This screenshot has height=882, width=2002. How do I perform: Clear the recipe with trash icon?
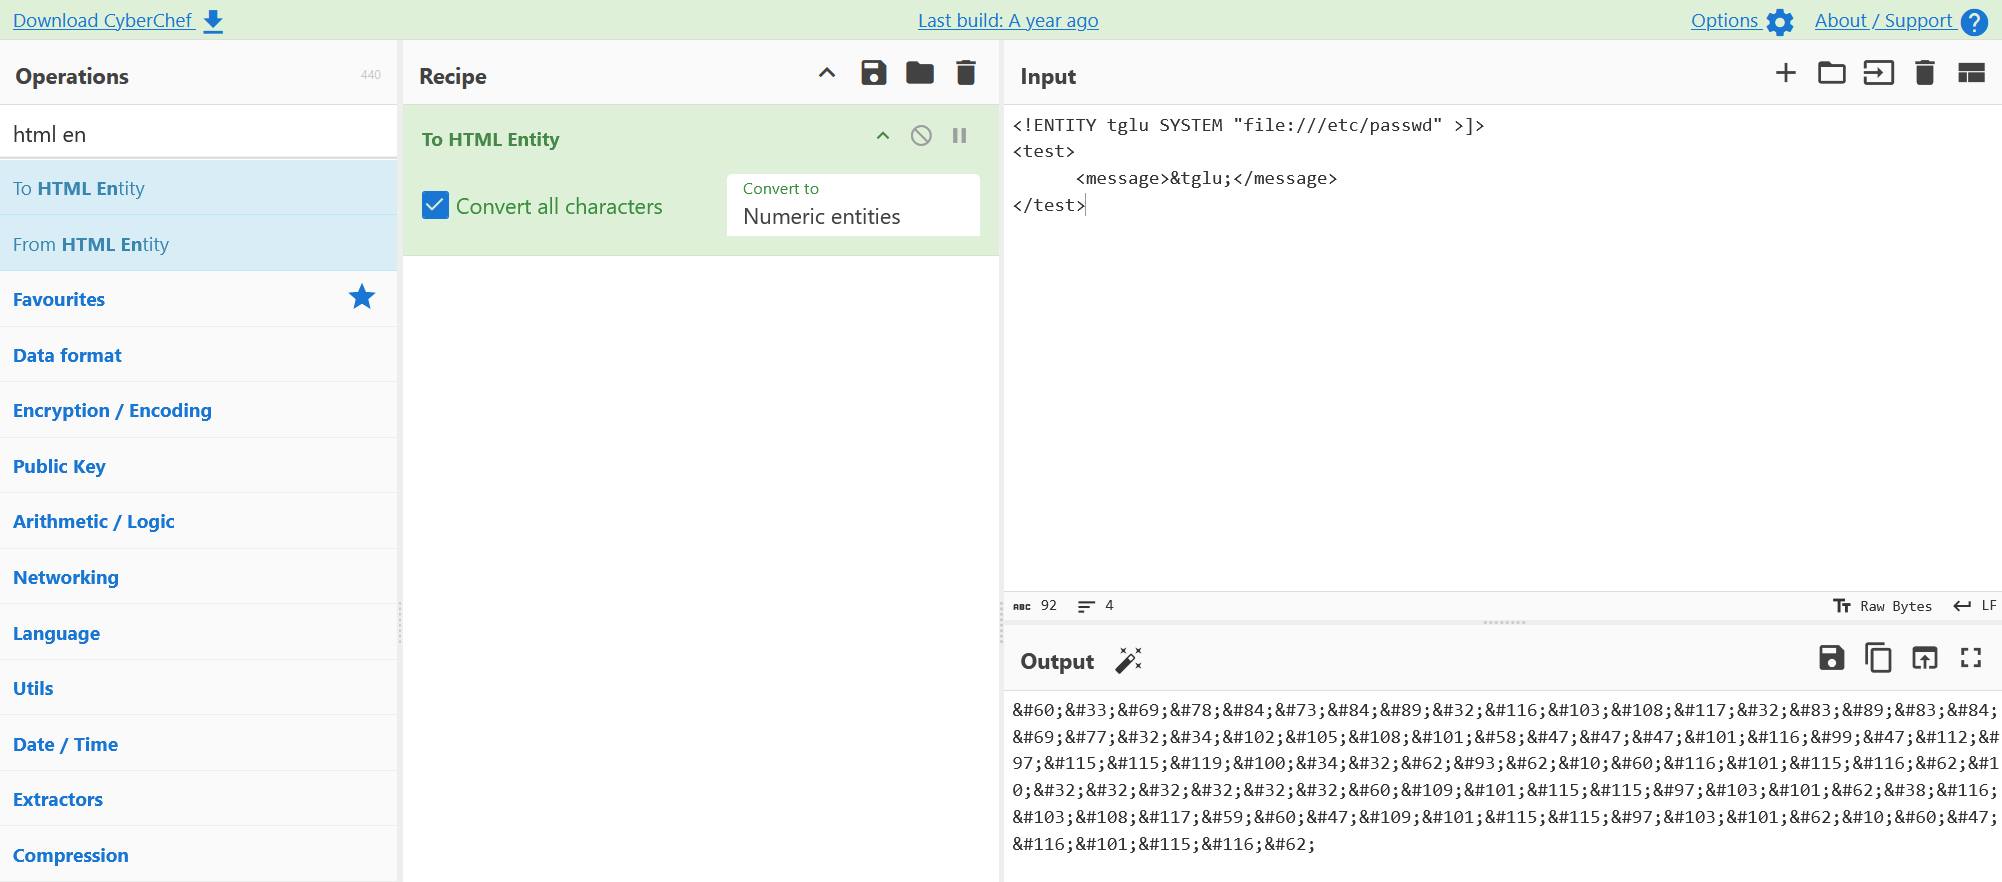(966, 73)
